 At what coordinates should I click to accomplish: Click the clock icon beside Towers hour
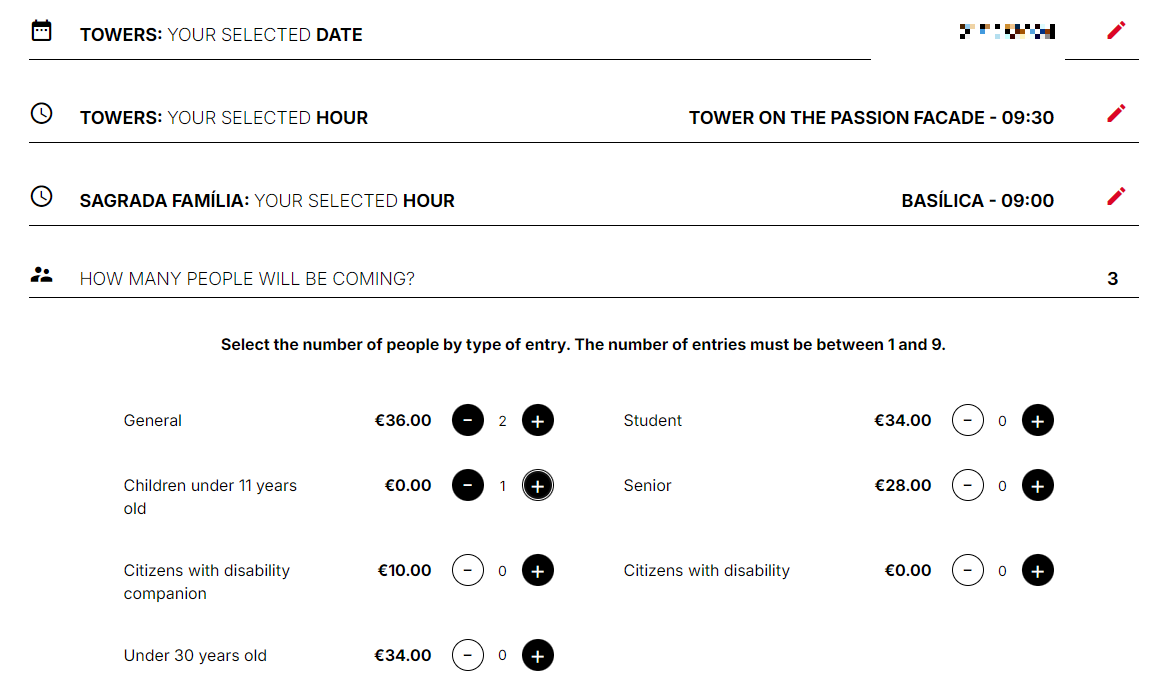[41, 114]
